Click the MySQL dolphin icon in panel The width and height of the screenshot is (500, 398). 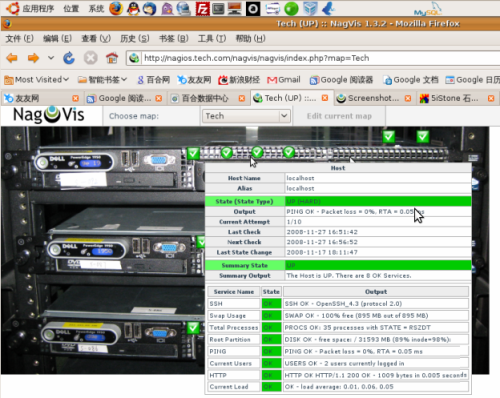(x=428, y=9)
